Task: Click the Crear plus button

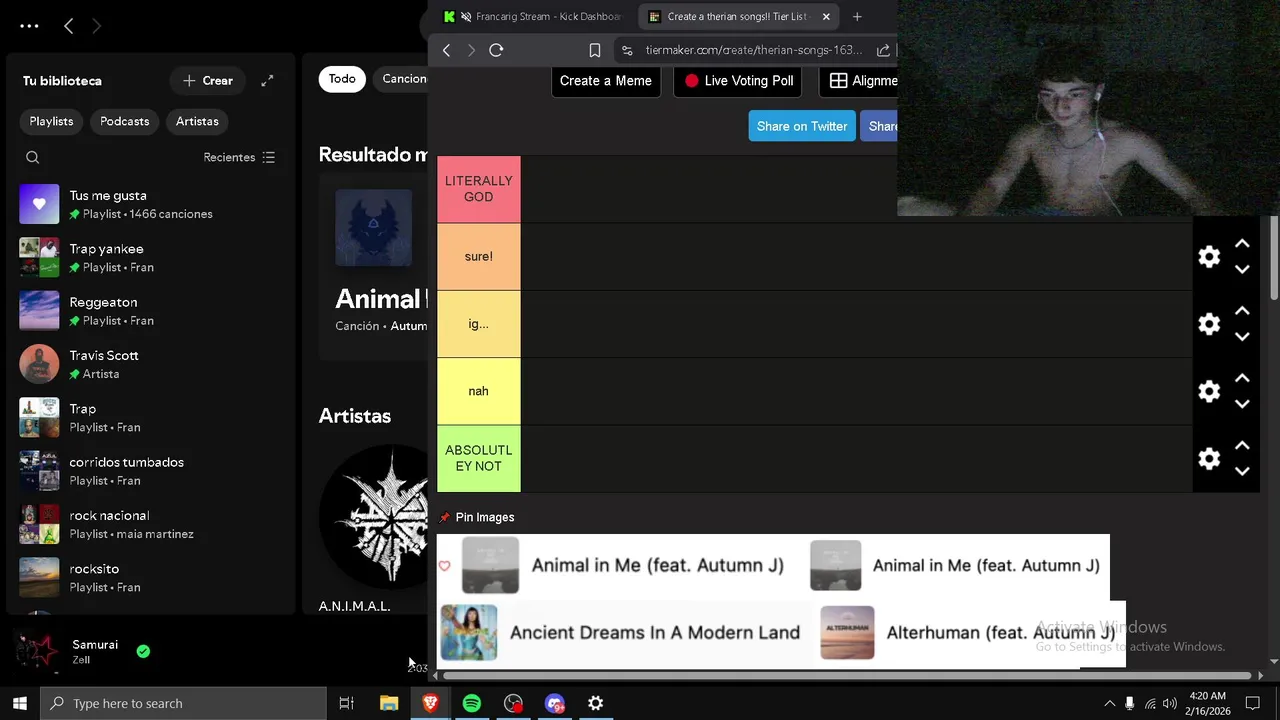Action: [208, 81]
